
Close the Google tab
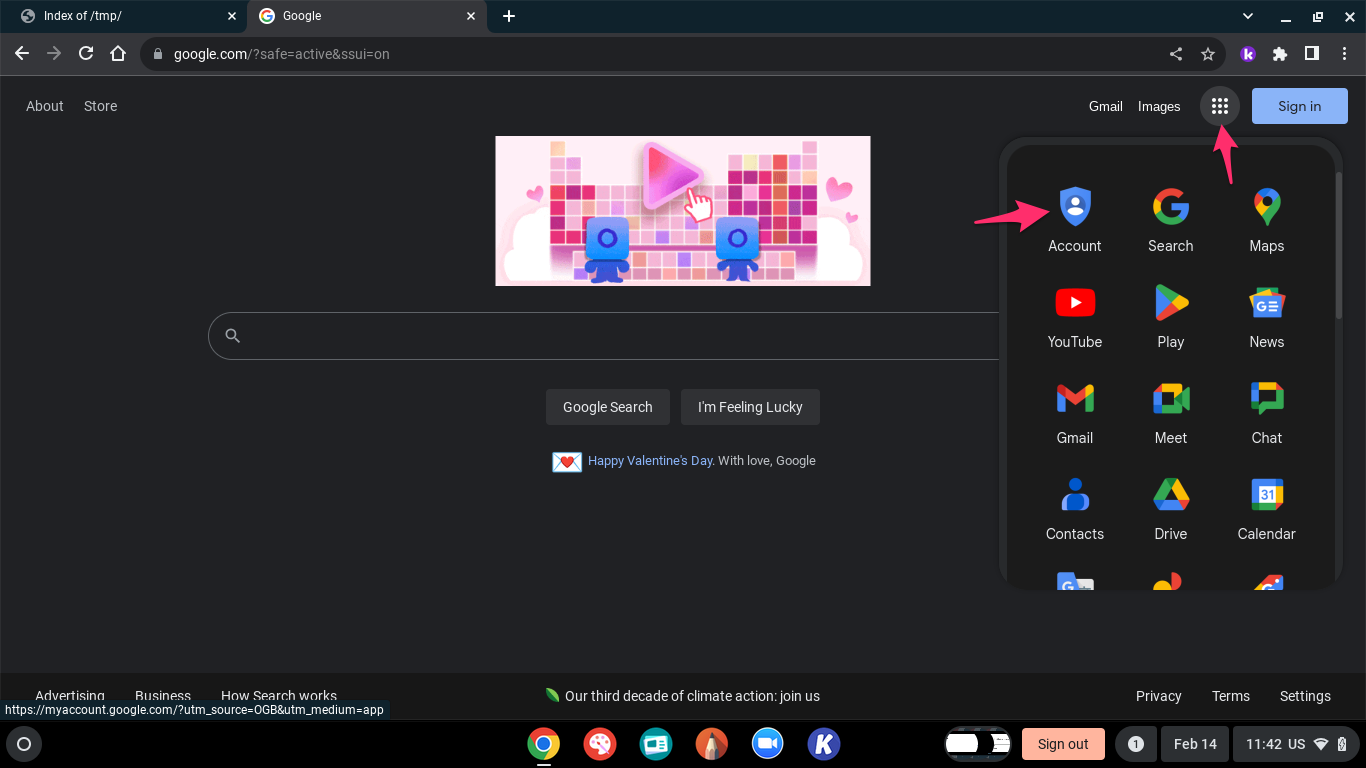coord(471,16)
